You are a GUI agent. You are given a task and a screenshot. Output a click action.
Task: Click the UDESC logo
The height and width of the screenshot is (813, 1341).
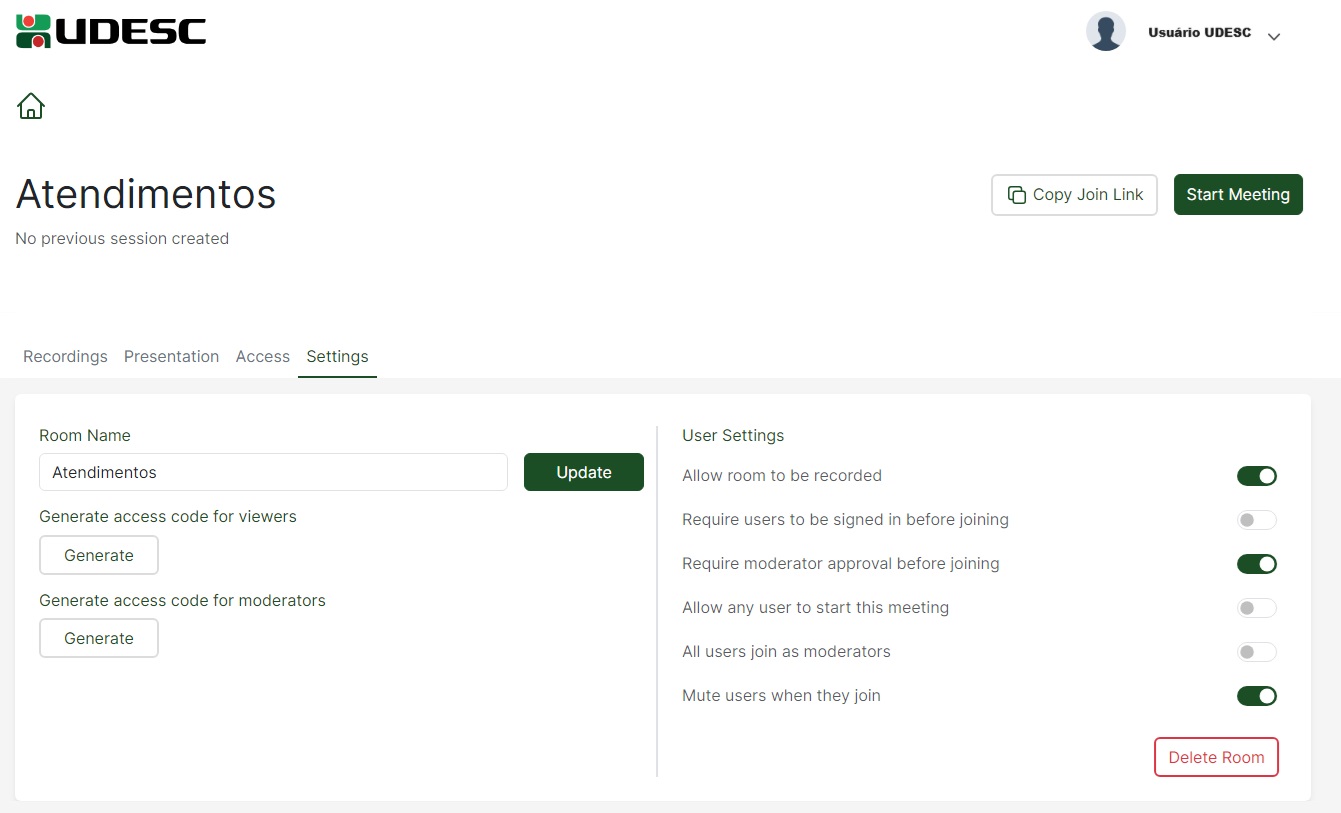pyautogui.click(x=111, y=31)
